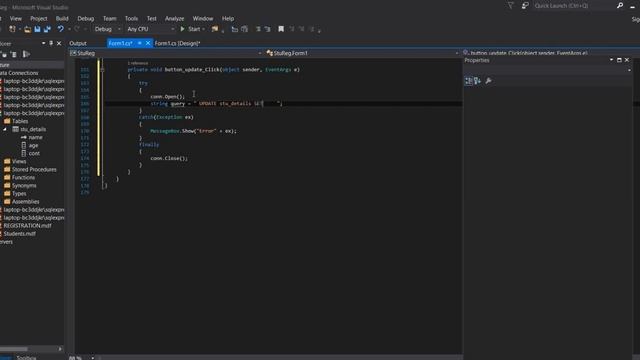
Task: Click the Property Pages wrench icon
Action: pos(488,81)
